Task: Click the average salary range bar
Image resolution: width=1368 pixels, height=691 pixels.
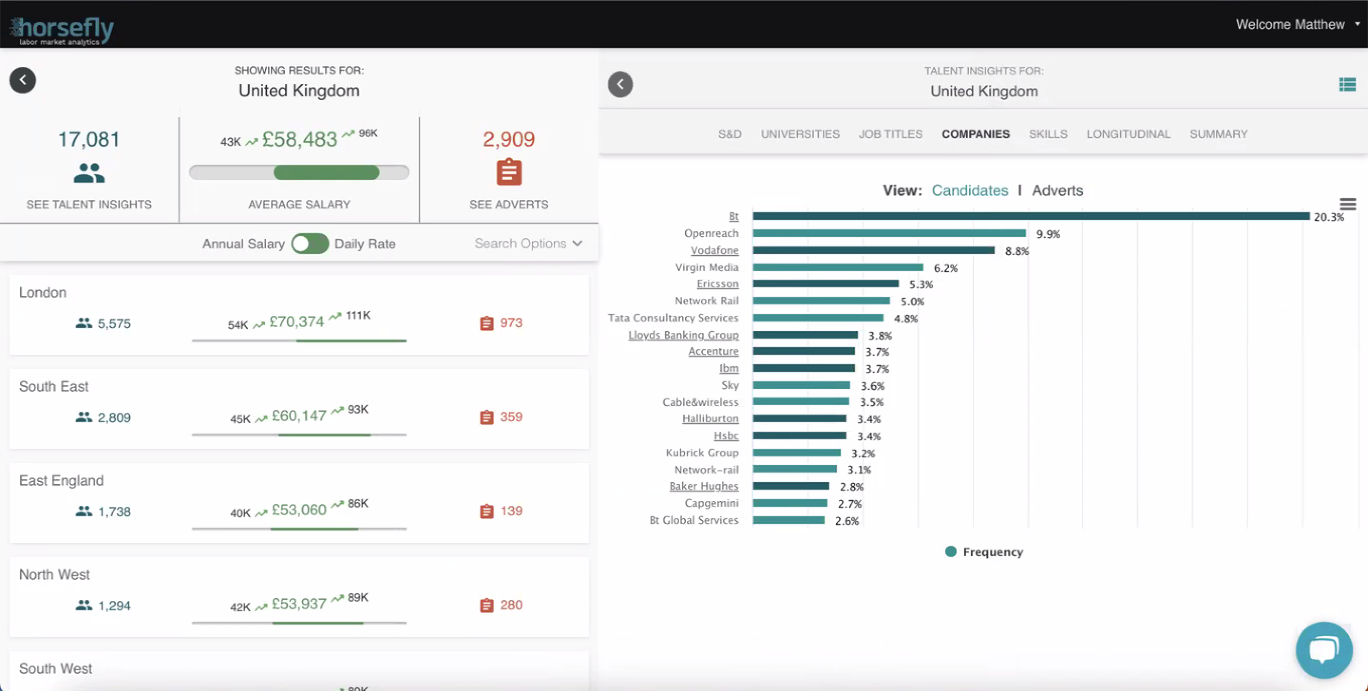Action: click(x=299, y=172)
